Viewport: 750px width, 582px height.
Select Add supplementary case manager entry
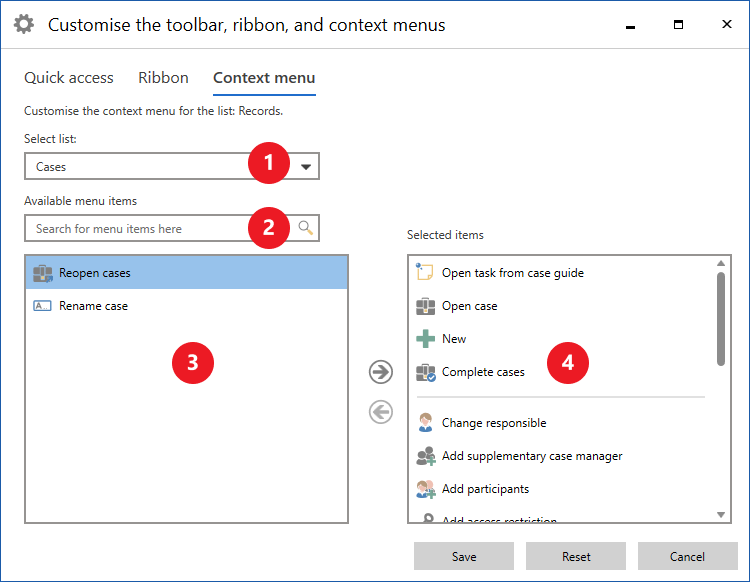[x=562, y=456]
